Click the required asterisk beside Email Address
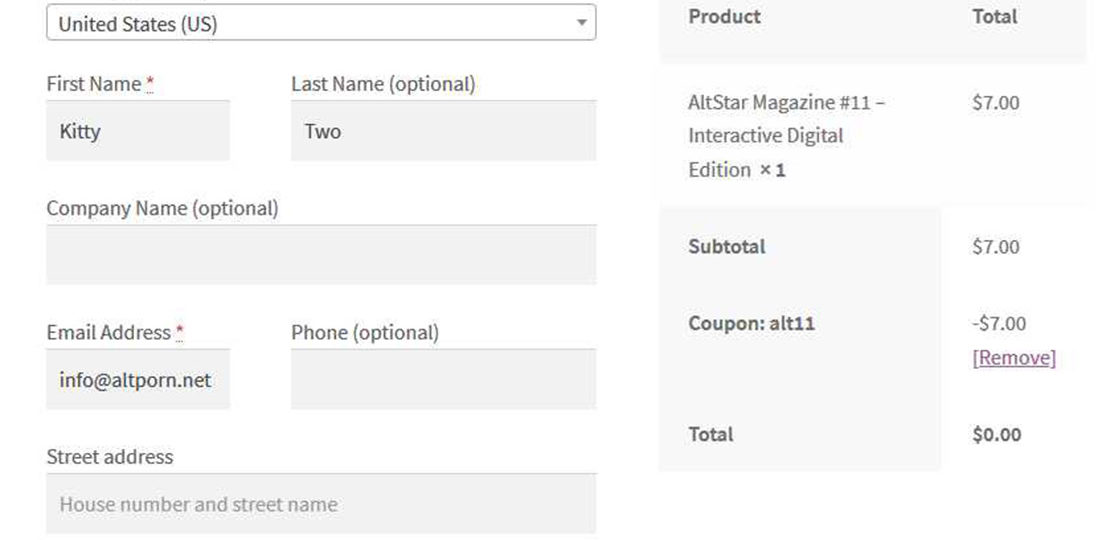Screen dimensions: 1098x540 click(x=180, y=331)
